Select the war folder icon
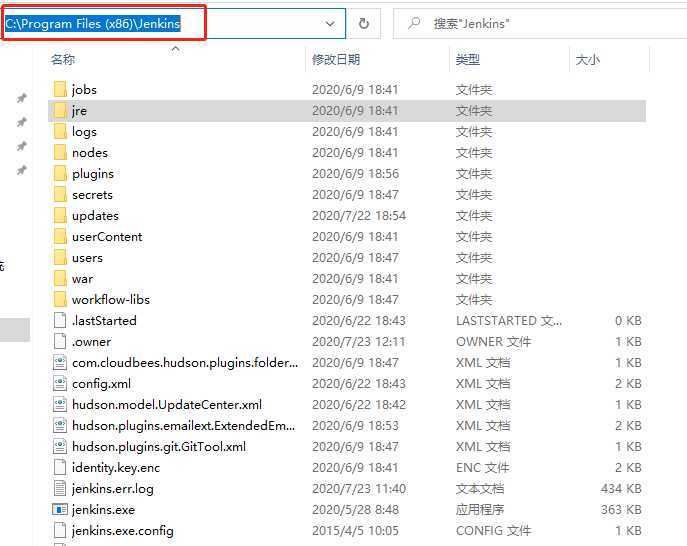This screenshot has height=546, width=687. point(60,279)
